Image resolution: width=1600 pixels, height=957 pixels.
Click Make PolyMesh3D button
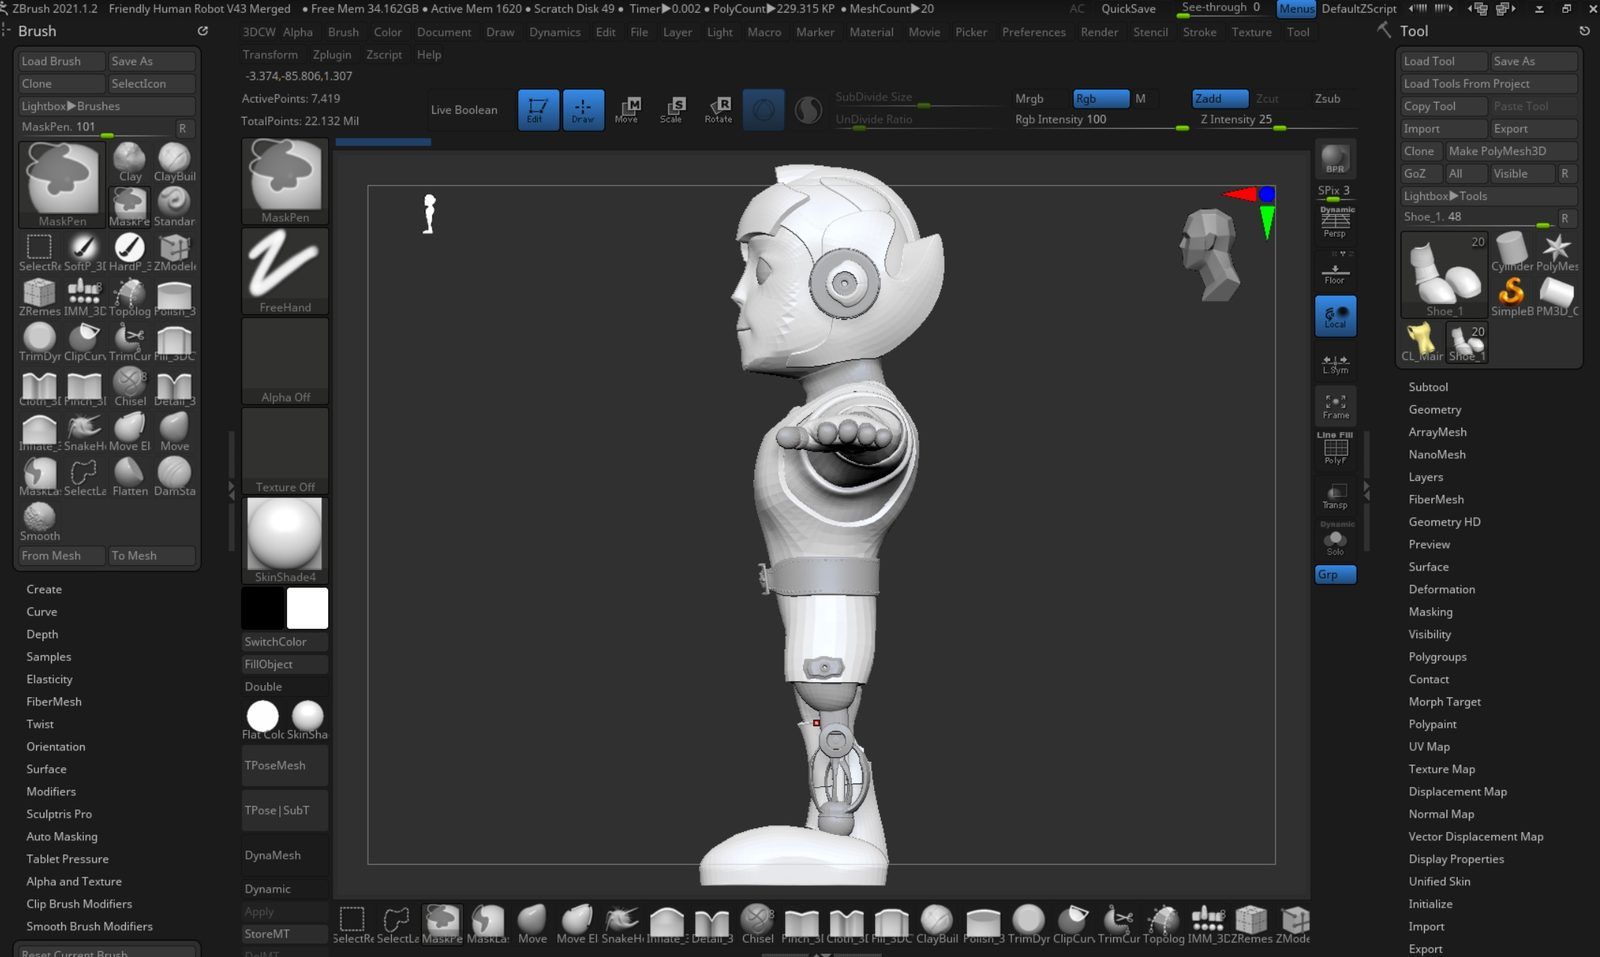(x=1512, y=151)
